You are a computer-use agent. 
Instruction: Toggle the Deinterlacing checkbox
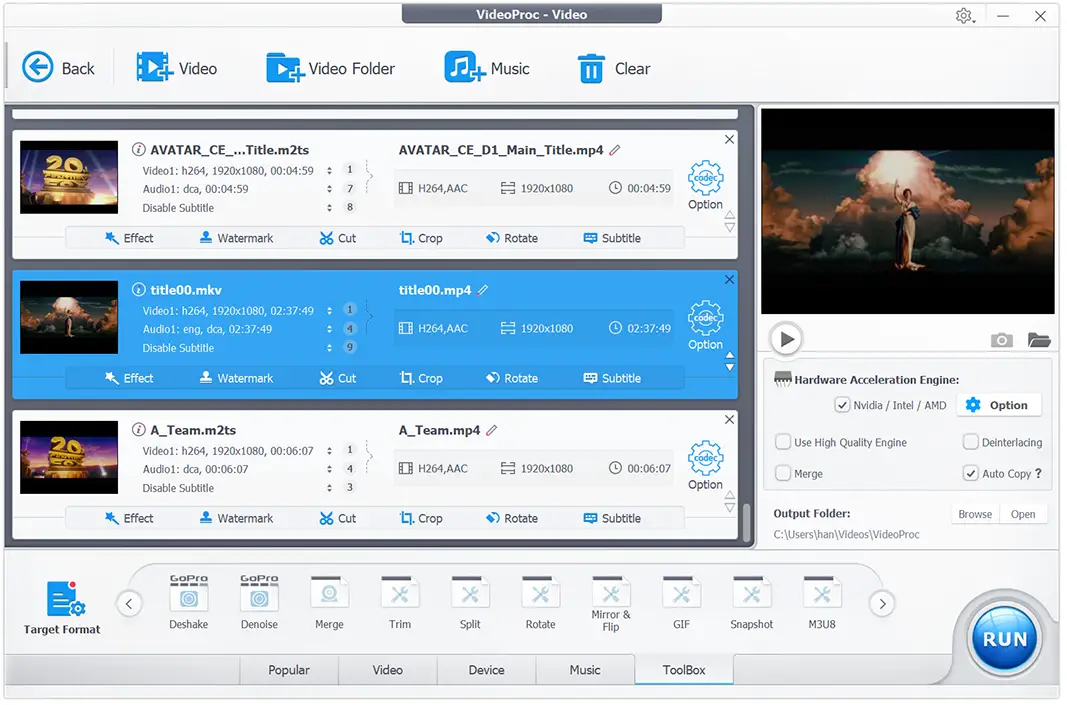pyautogui.click(x=970, y=442)
